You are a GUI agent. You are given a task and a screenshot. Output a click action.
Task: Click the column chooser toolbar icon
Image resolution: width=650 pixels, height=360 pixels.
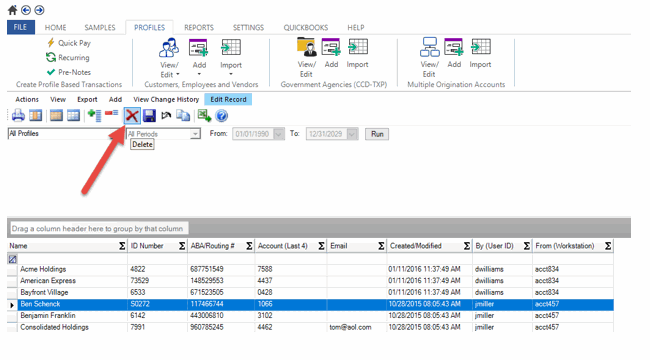(x=36, y=116)
